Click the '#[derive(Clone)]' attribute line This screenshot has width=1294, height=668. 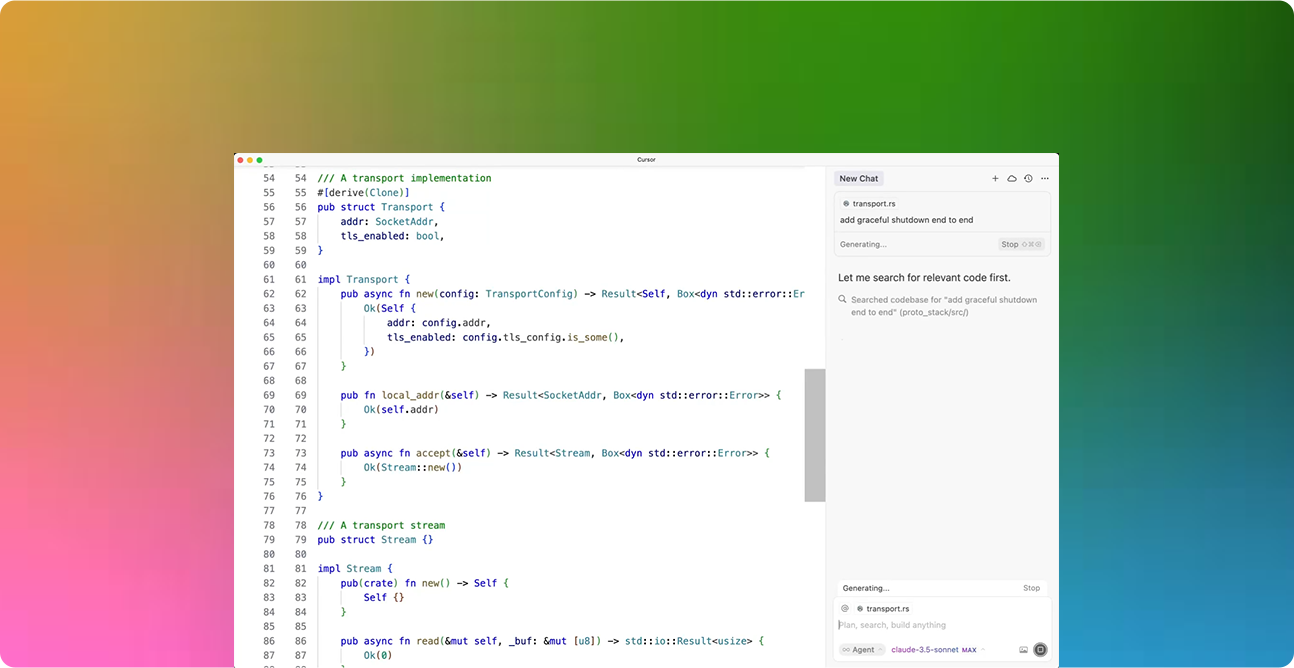click(x=363, y=192)
